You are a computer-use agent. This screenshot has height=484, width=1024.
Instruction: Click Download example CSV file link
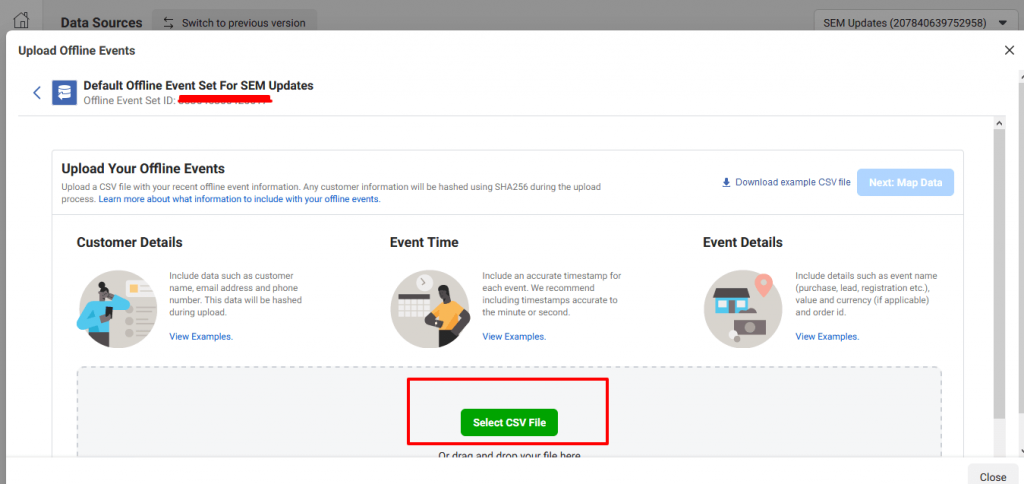786,182
